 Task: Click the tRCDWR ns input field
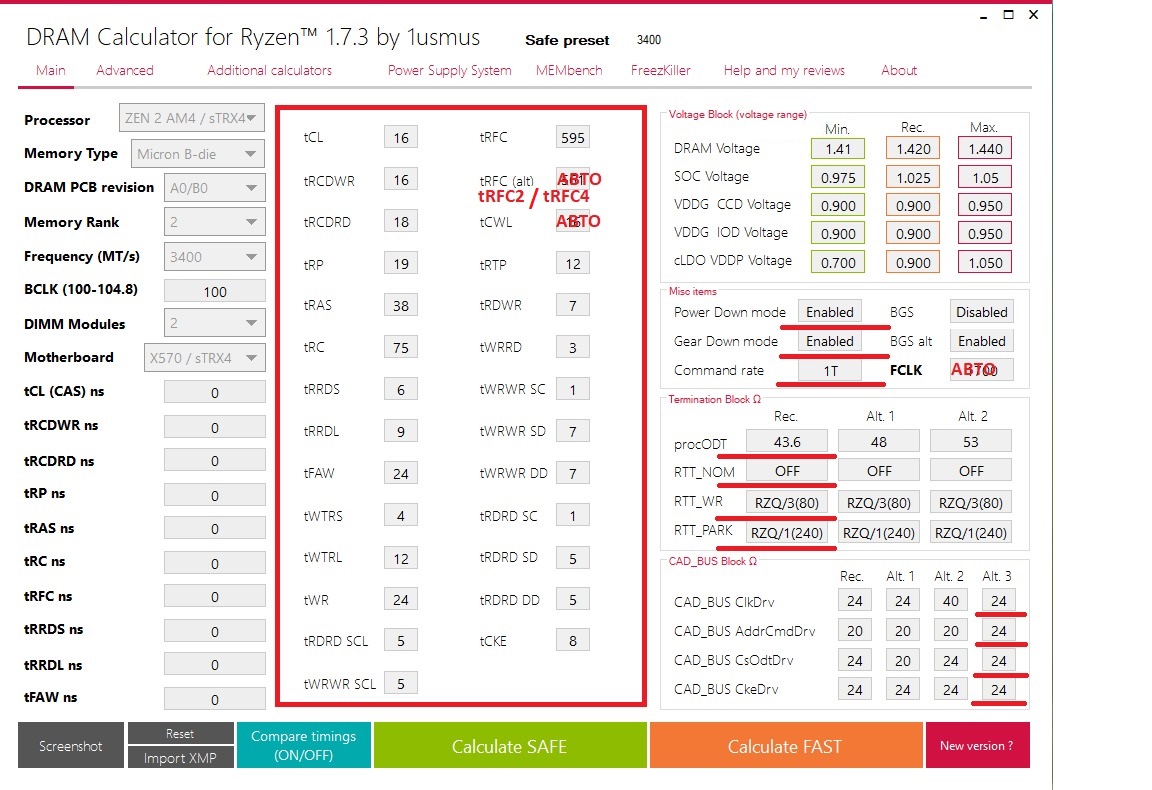click(215, 427)
